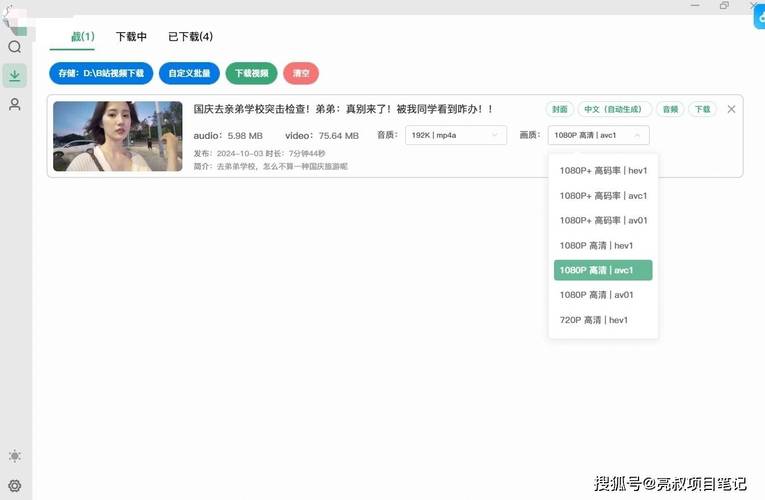Remove the video card with X icon
This screenshot has width=765, height=500.
click(x=731, y=109)
